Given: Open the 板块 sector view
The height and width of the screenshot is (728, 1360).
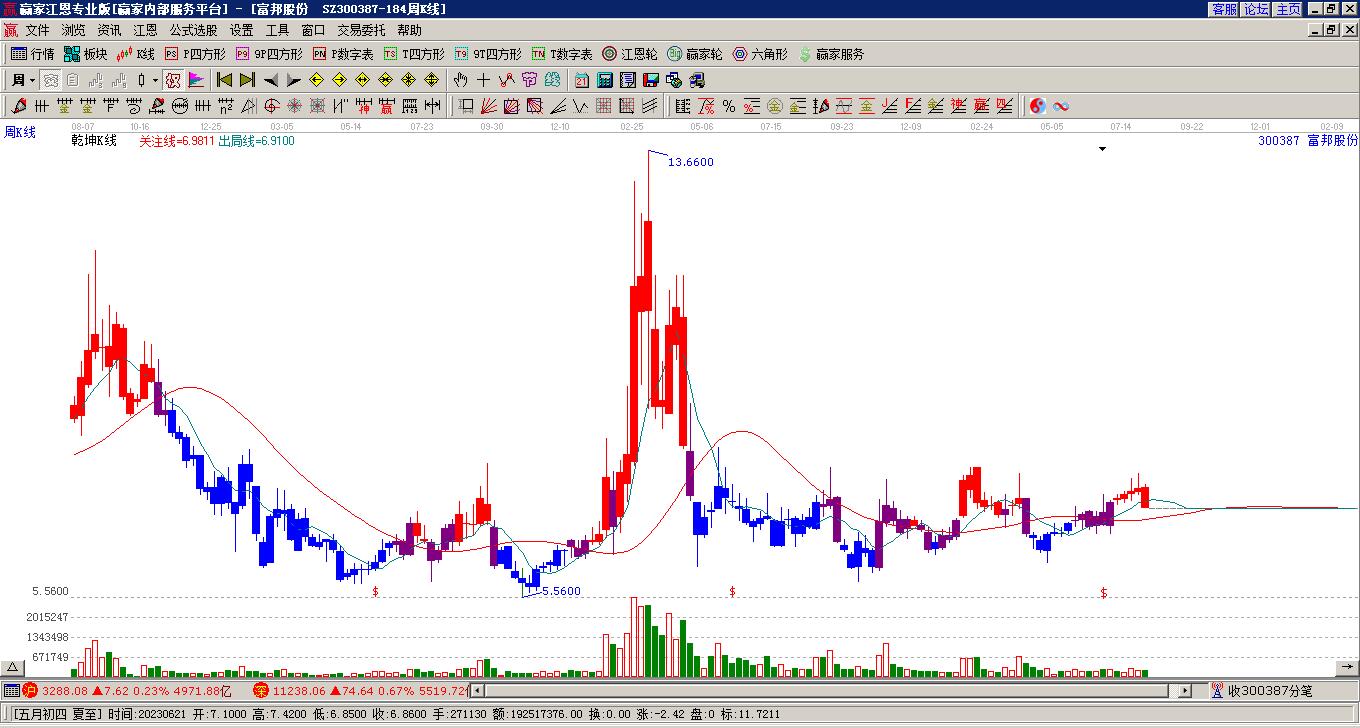Looking at the screenshot, I should click(x=85, y=54).
